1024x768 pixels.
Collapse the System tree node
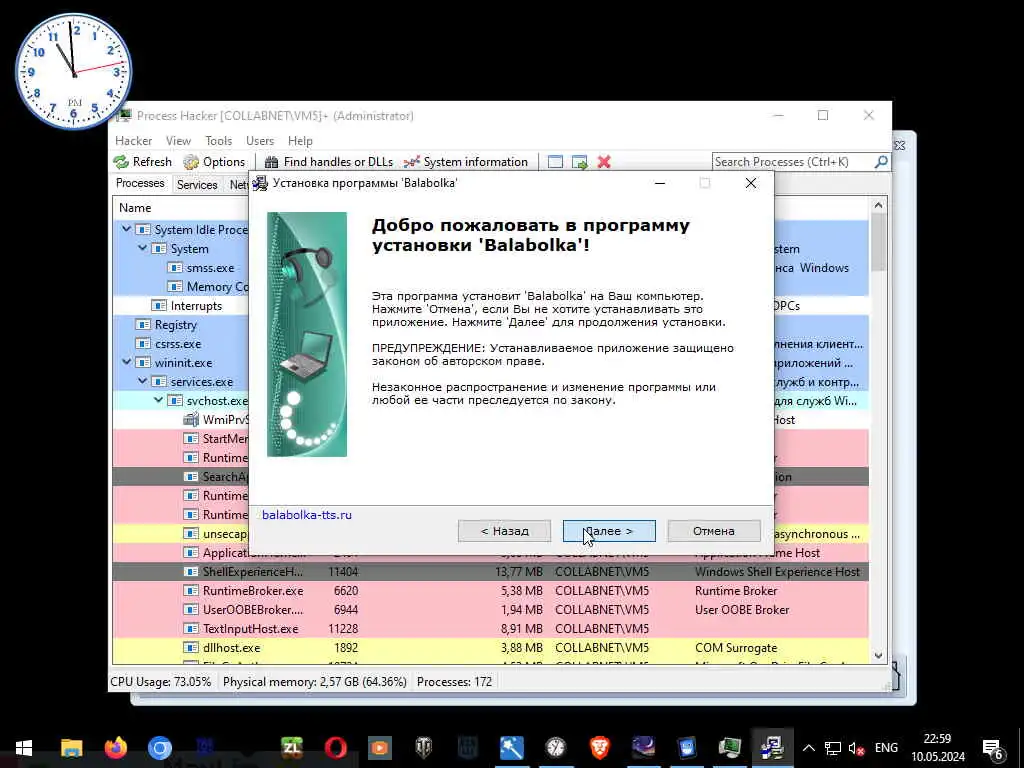pyautogui.click(x=142, y=248)
